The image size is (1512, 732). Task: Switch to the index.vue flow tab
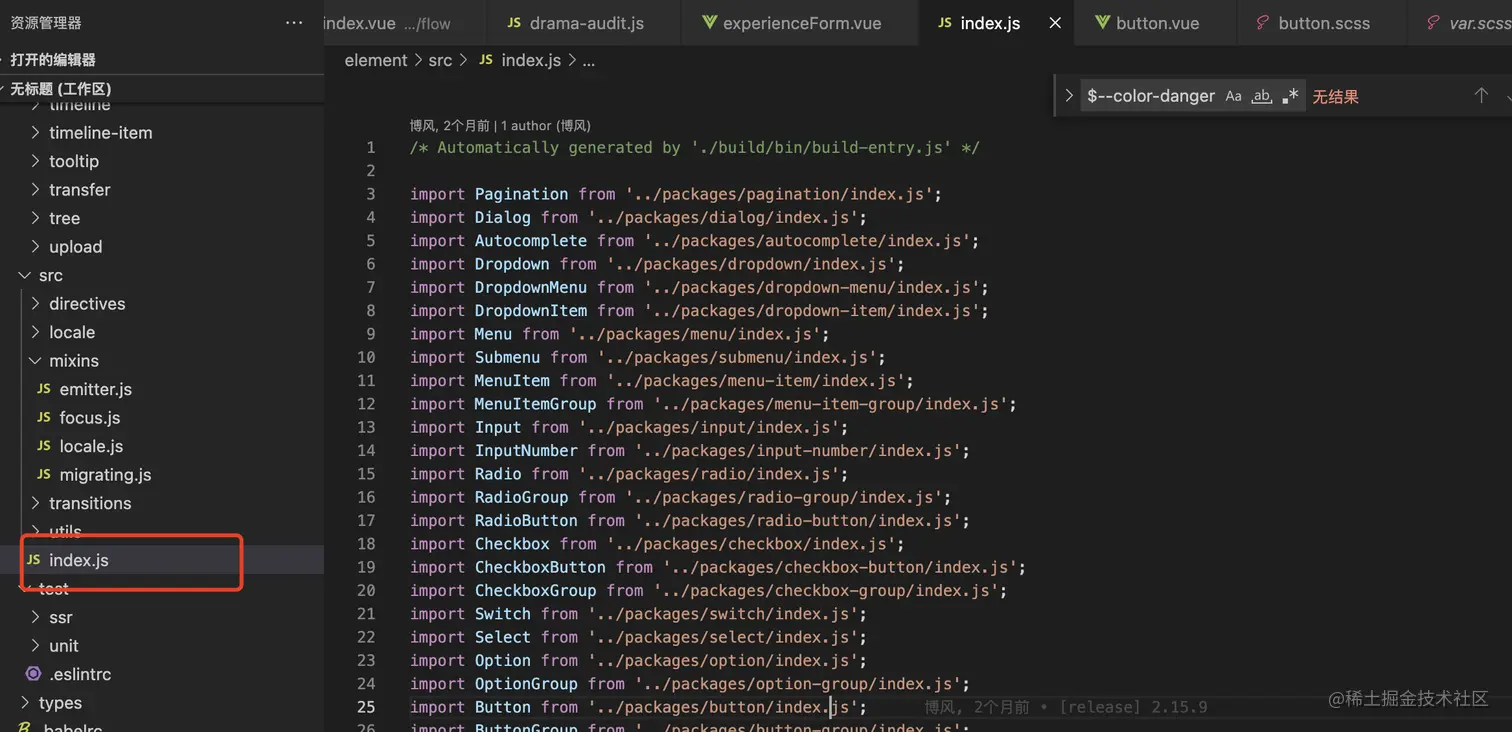405,22
